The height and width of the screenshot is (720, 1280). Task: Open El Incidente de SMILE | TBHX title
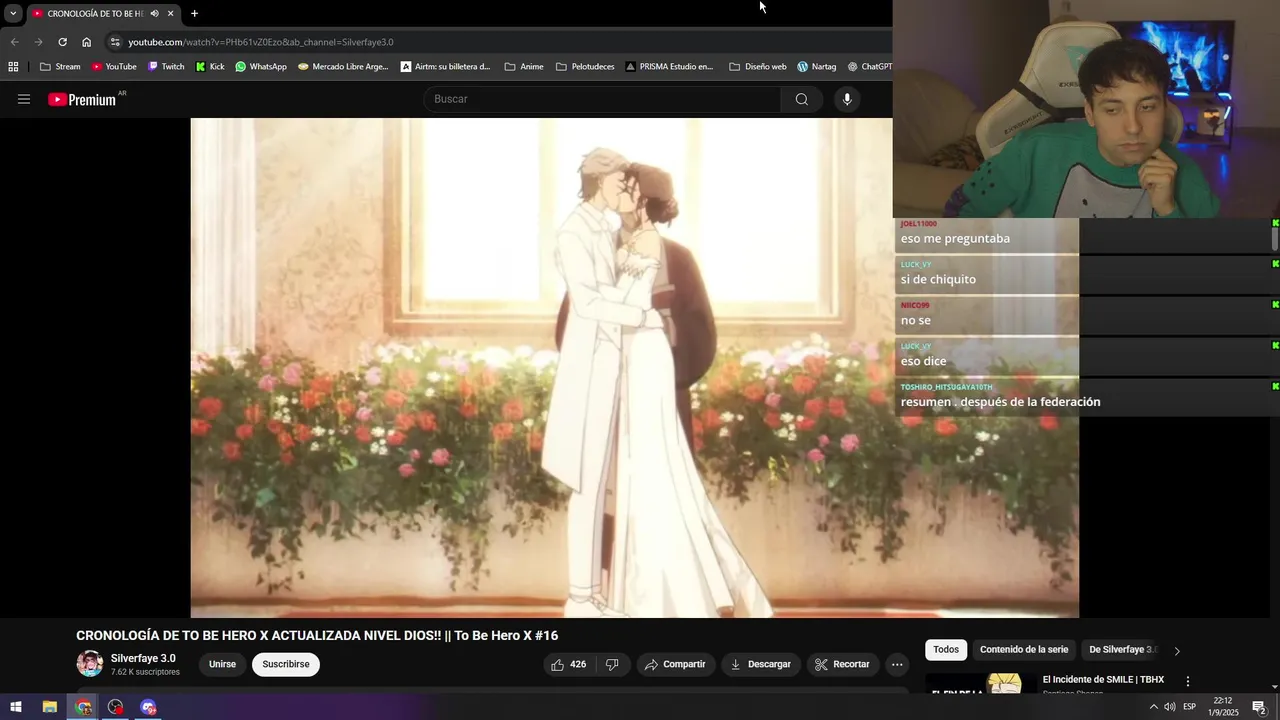(1103, 680)
